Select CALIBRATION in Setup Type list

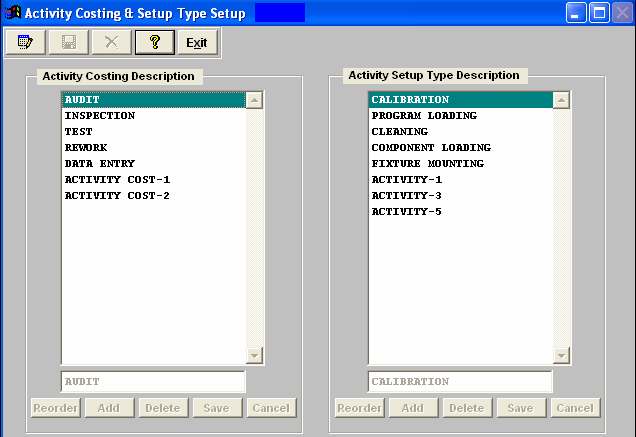461,100
